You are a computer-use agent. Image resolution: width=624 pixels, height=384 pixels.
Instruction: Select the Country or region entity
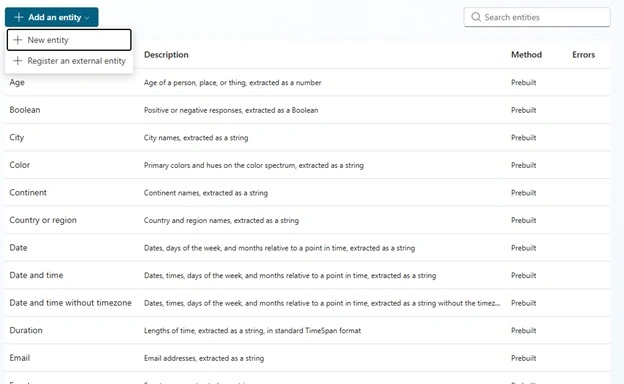coord(43,220)
